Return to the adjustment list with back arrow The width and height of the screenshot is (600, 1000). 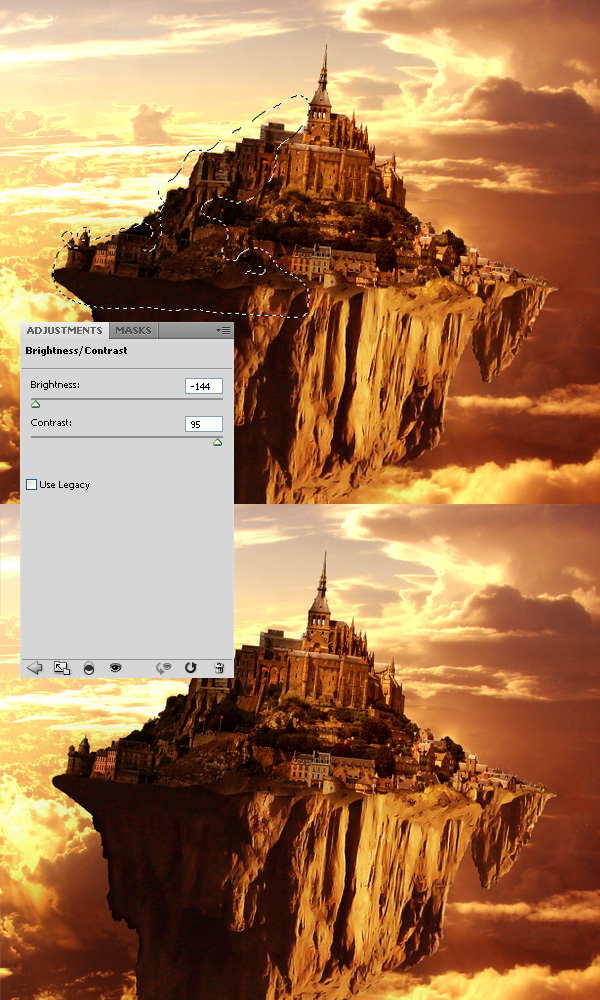[x=34, y=668]
